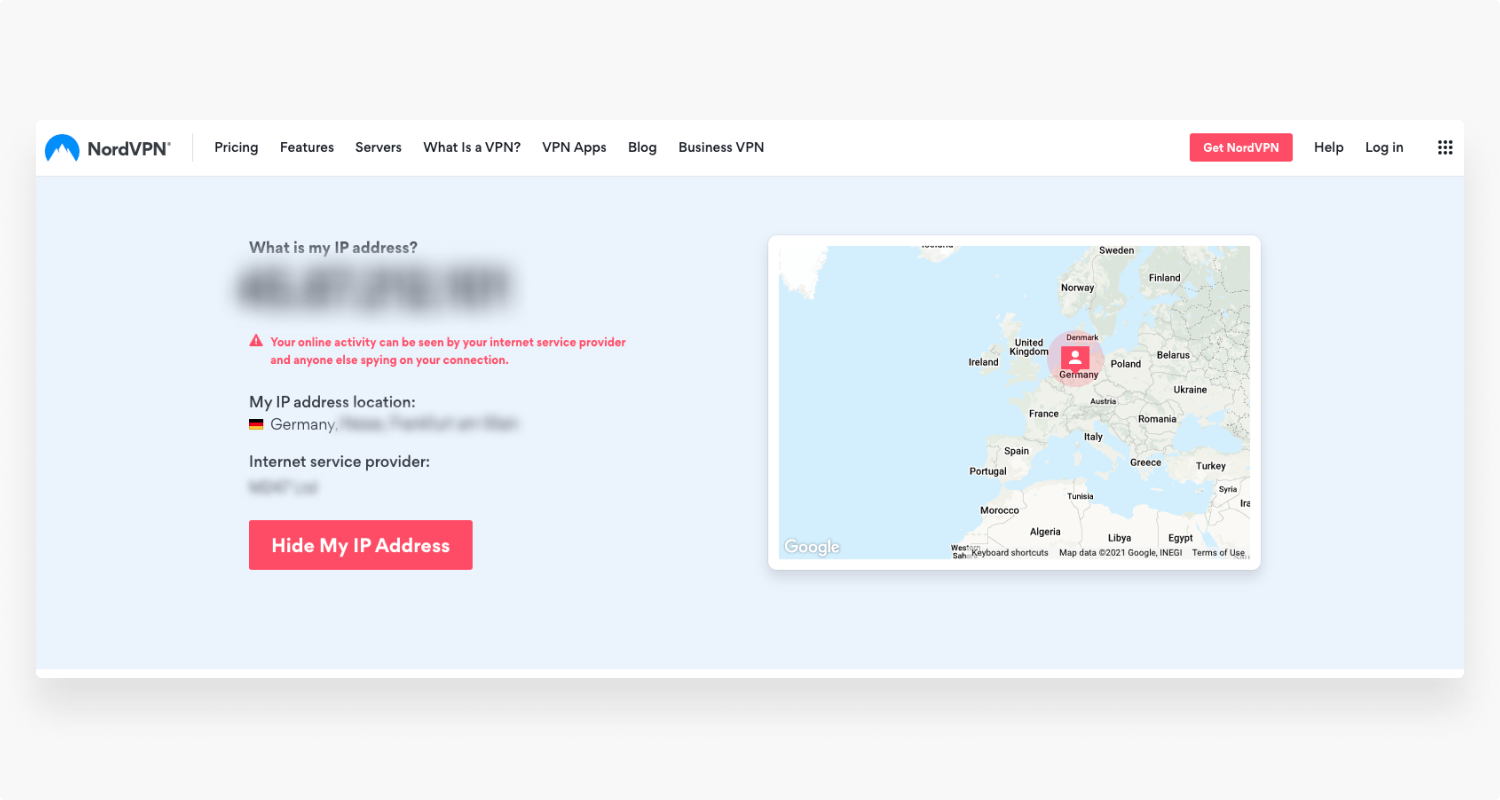Click the Italy label on the map
1500x800 pixels.
(1094, 437)
